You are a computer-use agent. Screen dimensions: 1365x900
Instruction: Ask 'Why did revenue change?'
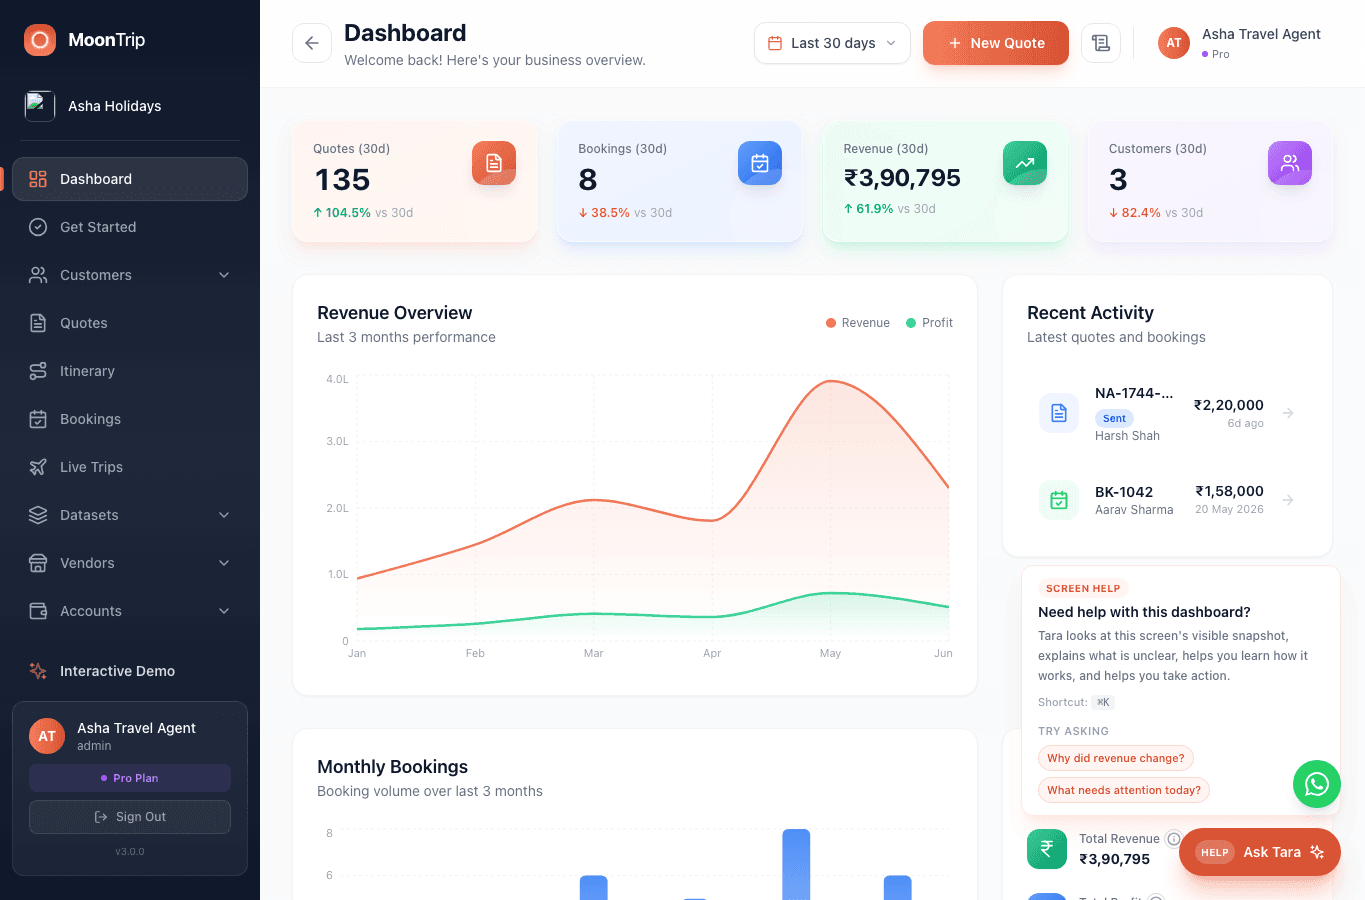point(1116,758)
